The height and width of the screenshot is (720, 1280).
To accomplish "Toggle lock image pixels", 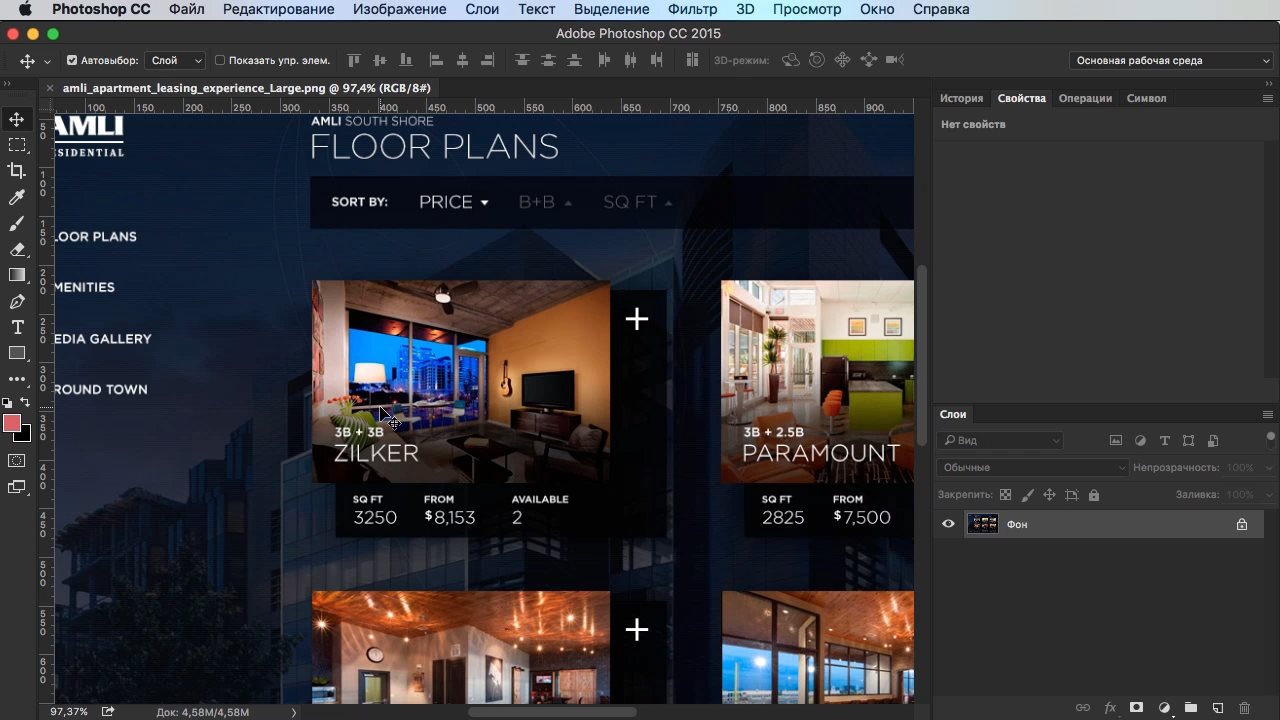I will [x=1027, y=495].
